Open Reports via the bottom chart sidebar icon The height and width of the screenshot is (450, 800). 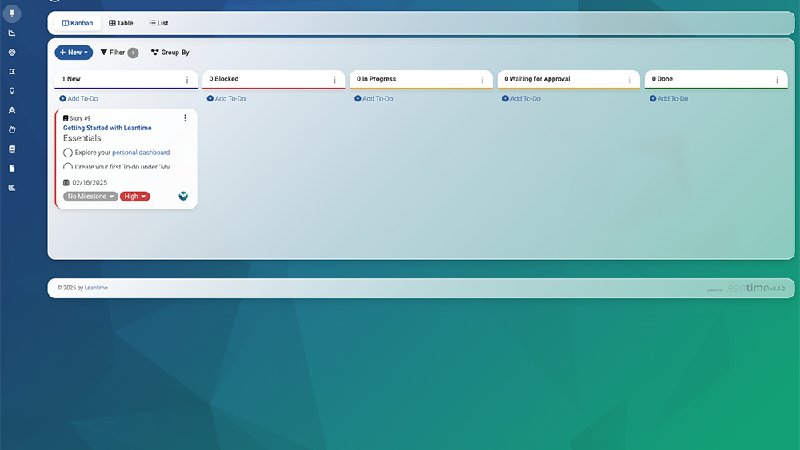(x=12, y=188)
